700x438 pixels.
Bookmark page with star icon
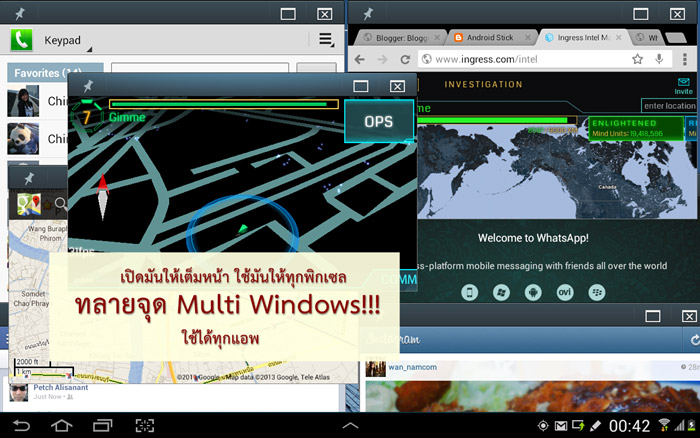pos(638,59)
